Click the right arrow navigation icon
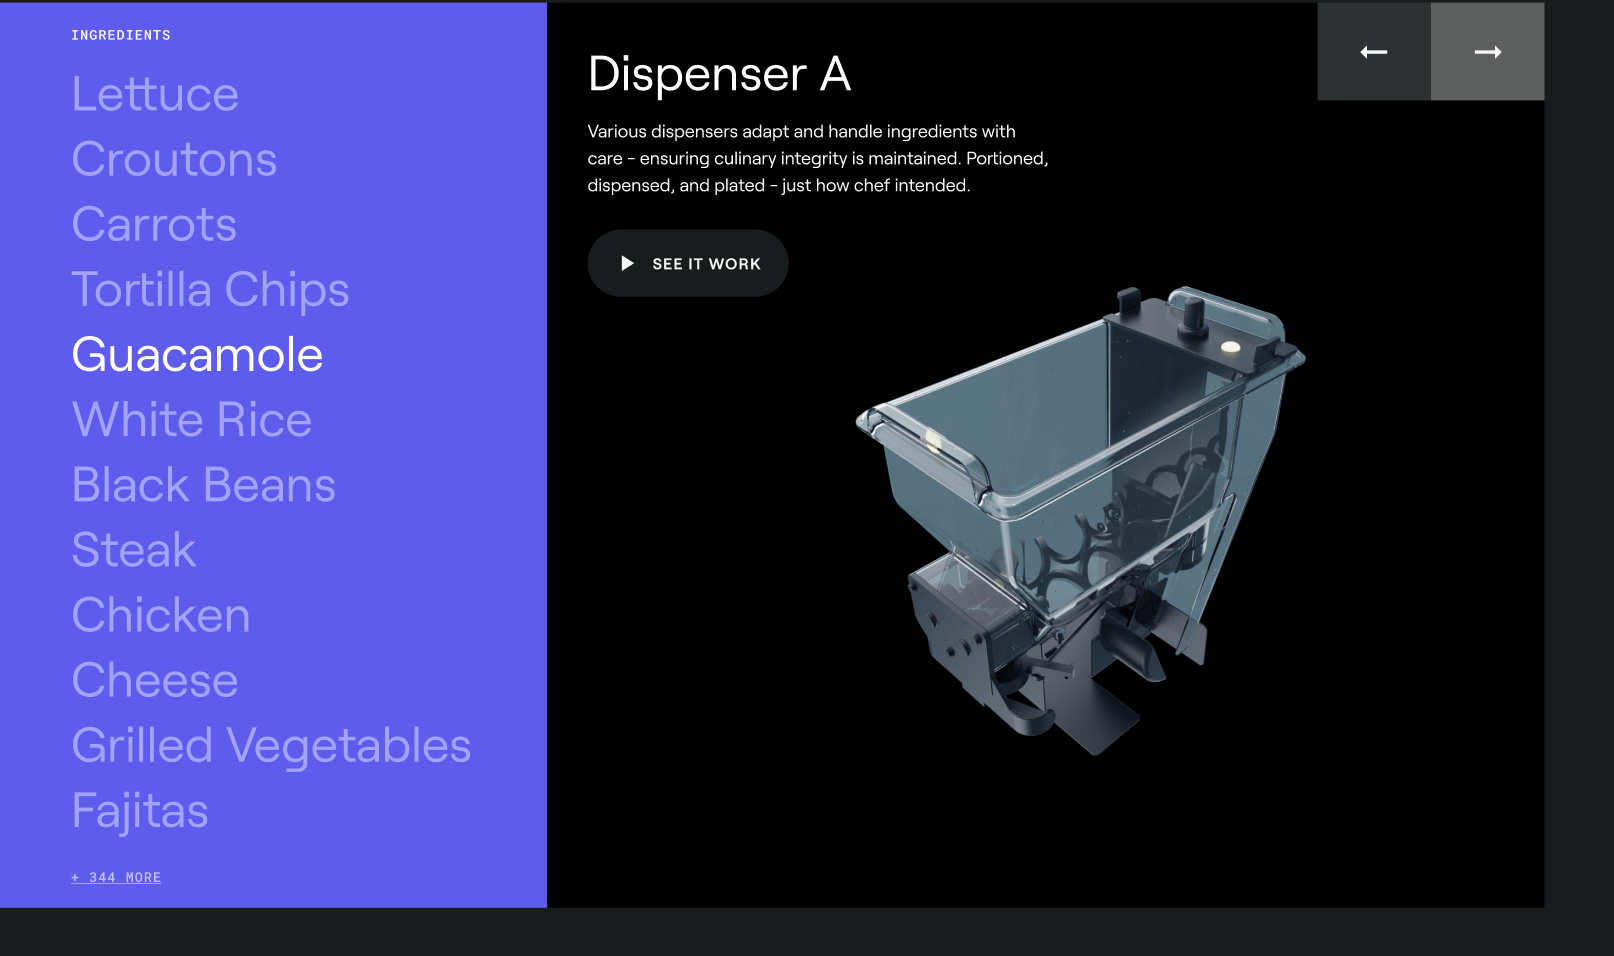The height and width of the screenshot is (956, 1614). [x=1487, y=51]
